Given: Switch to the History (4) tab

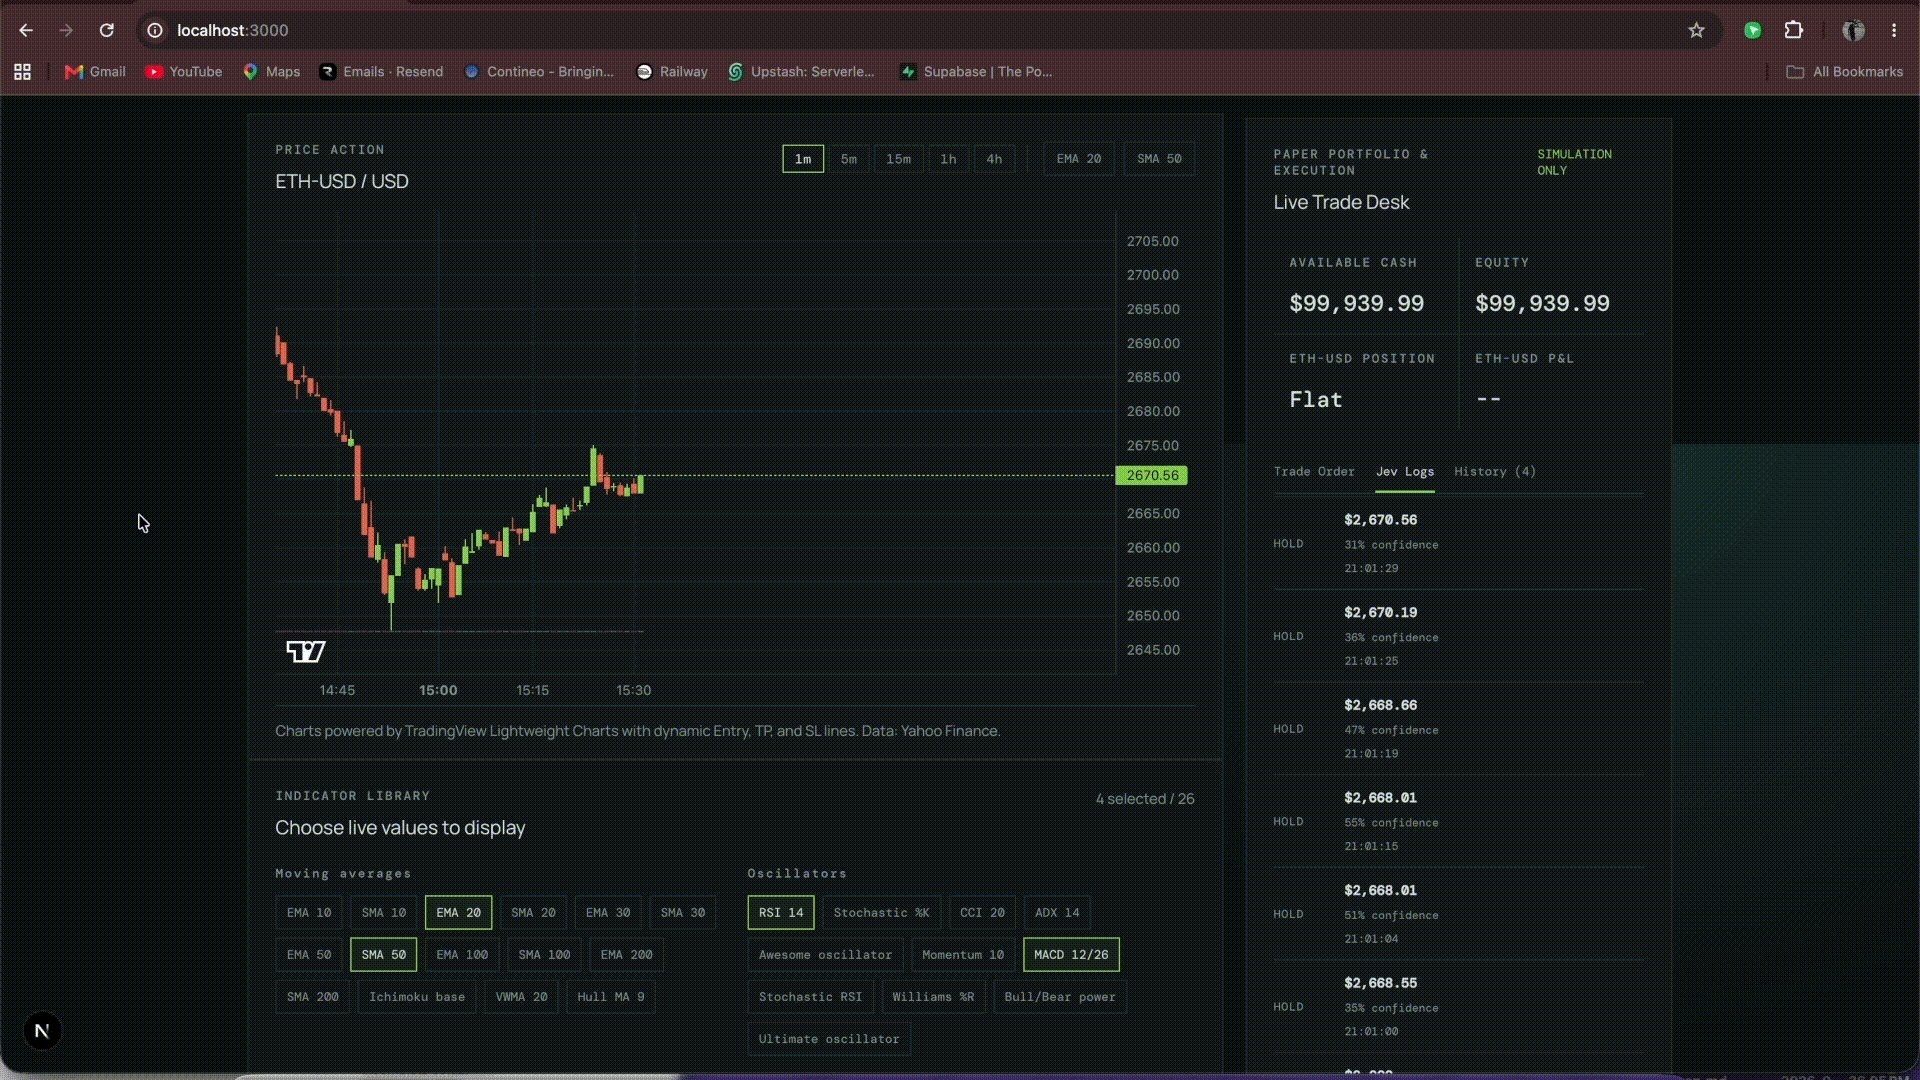Looking at the screenshot, I should [1495, 472].
